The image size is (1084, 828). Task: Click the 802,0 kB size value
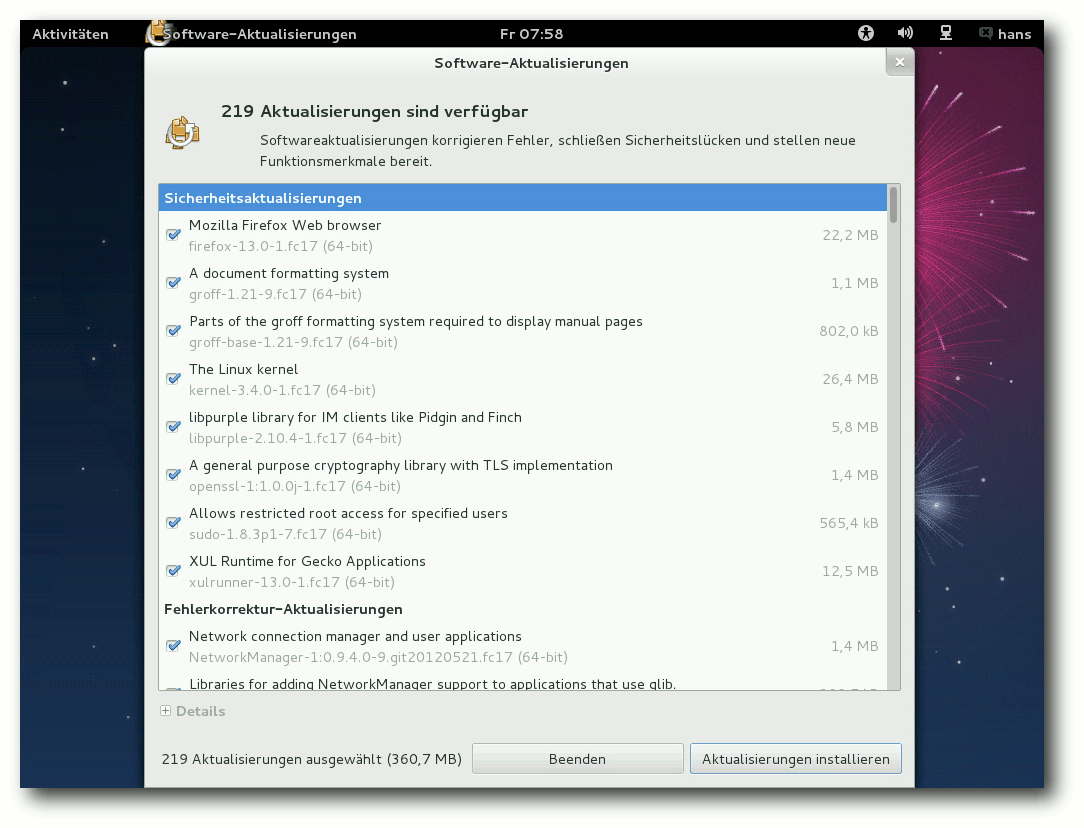click(849, 331)
